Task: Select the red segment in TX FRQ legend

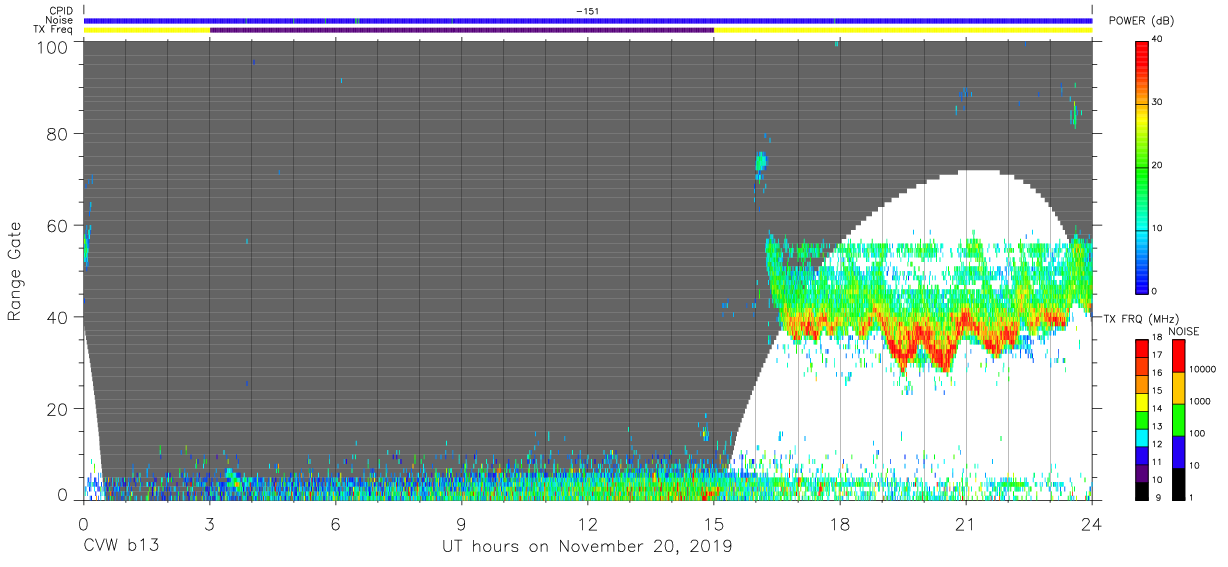Action: (1142, 349)
